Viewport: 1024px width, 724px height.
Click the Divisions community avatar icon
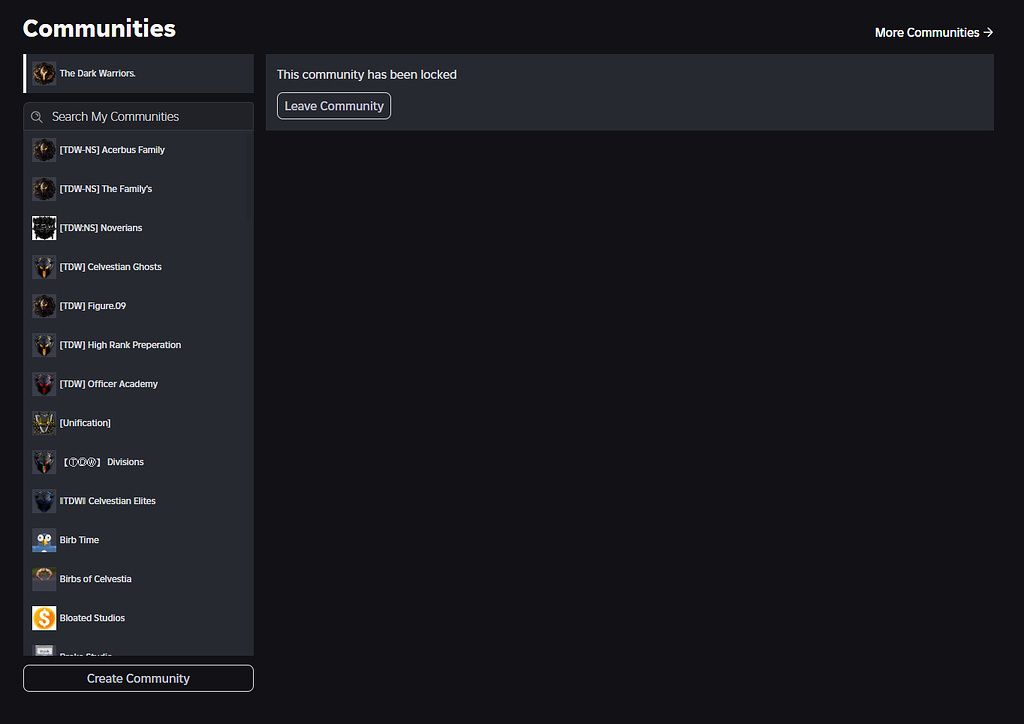tap(44, 462)
